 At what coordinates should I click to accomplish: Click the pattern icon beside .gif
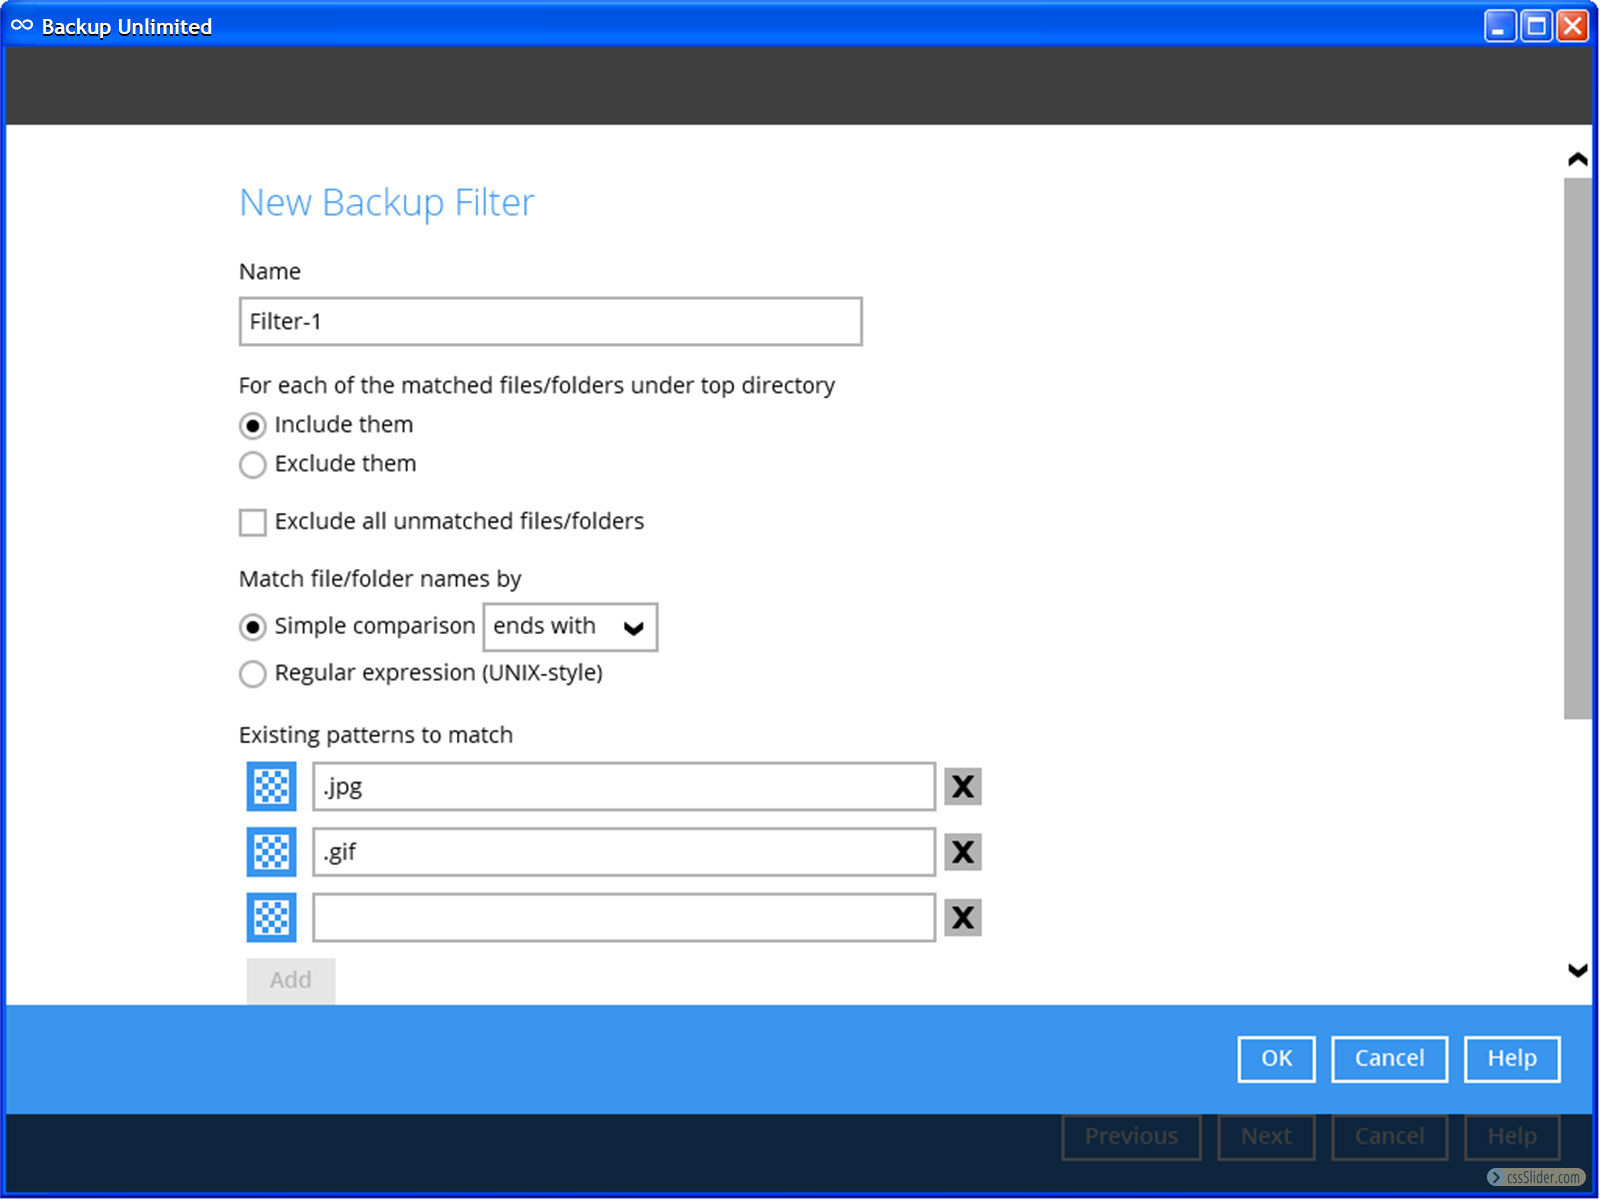(x=271, y=852)
